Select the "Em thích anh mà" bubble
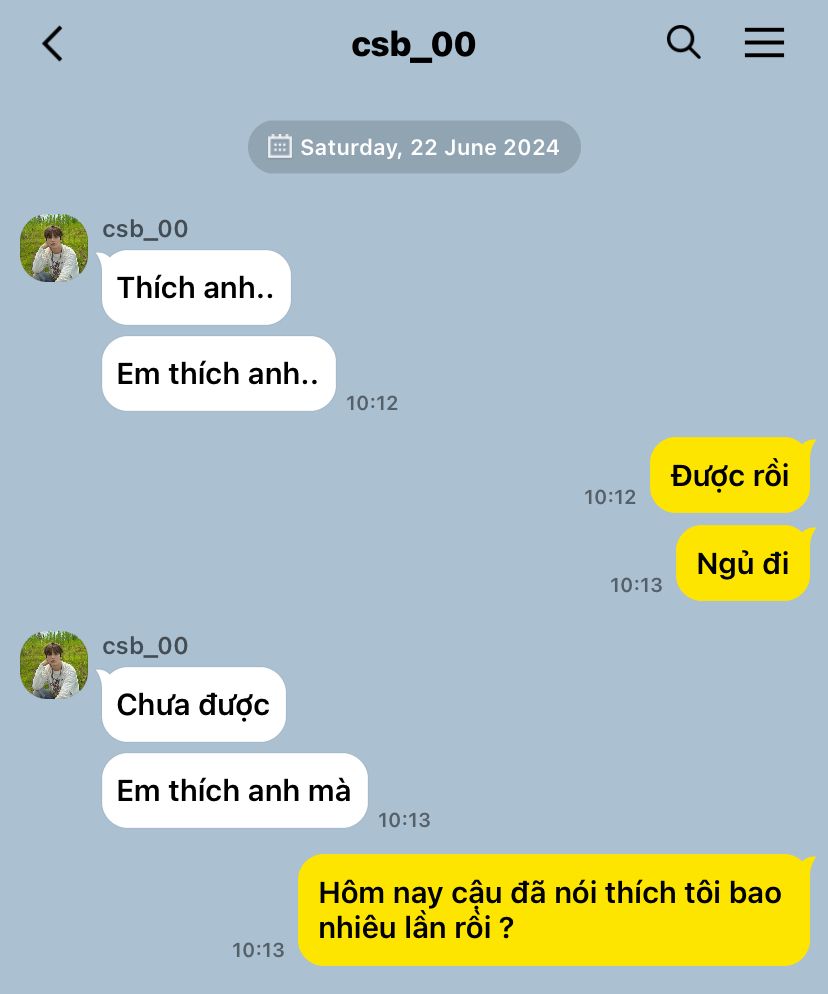The height and width of the screenshot is (994, 828). [235, 791]
